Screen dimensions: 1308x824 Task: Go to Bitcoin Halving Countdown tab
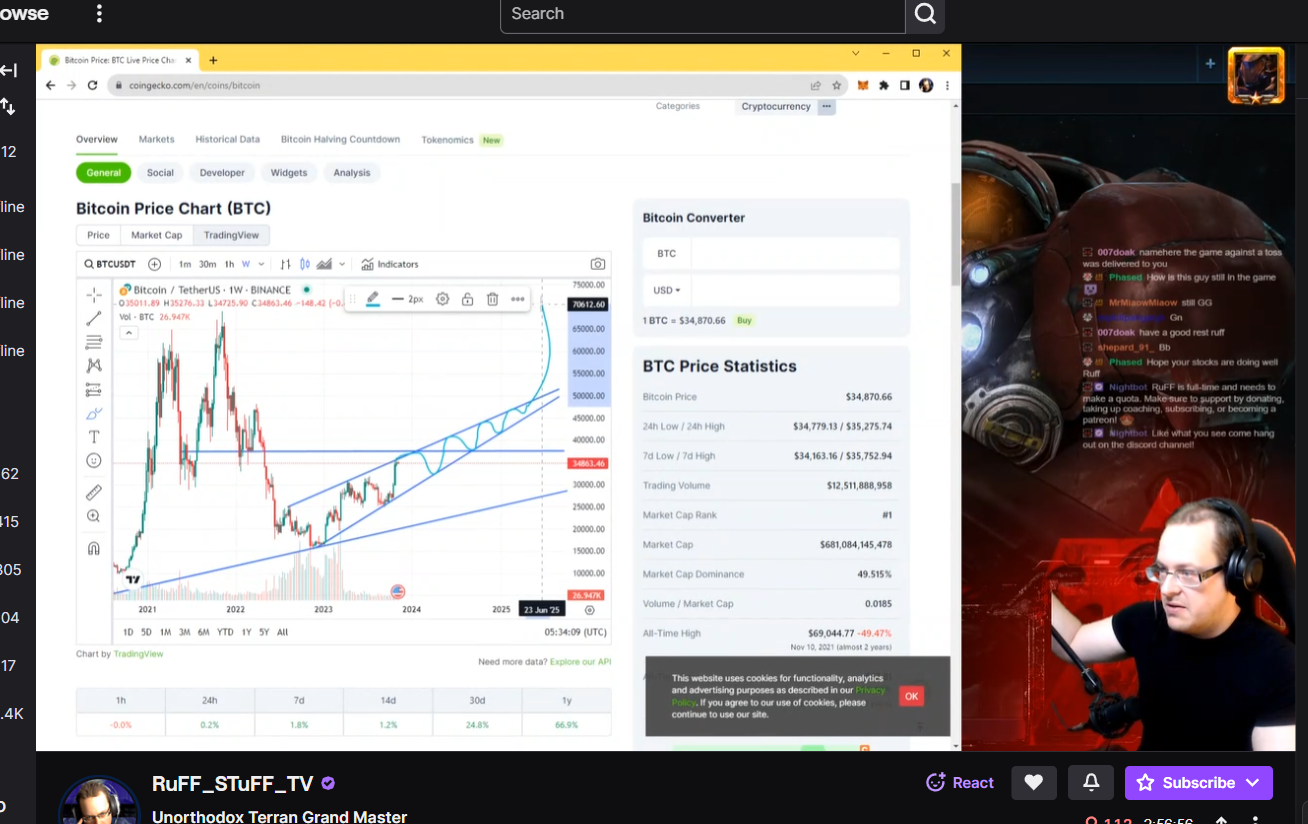(x=340, y=139)
